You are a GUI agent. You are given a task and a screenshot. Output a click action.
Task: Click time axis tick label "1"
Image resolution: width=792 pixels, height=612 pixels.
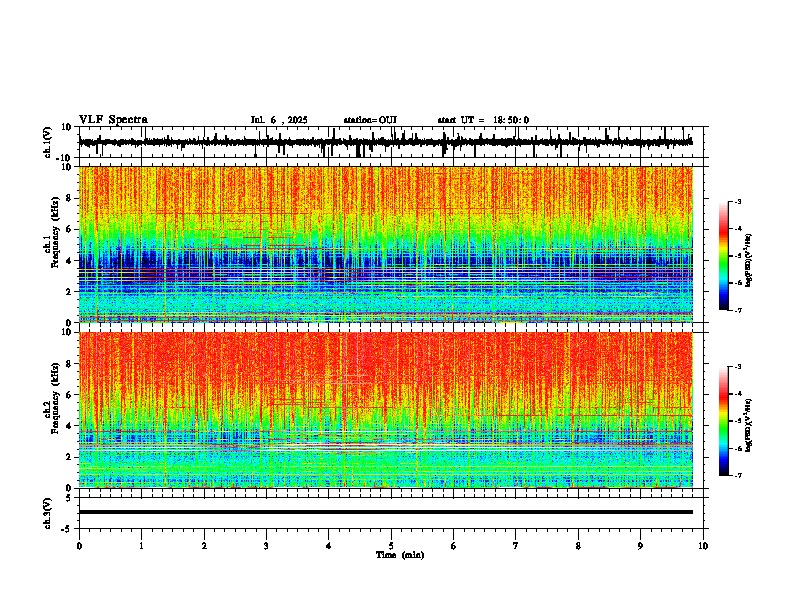pyautogui.click(x=141, y=546)
